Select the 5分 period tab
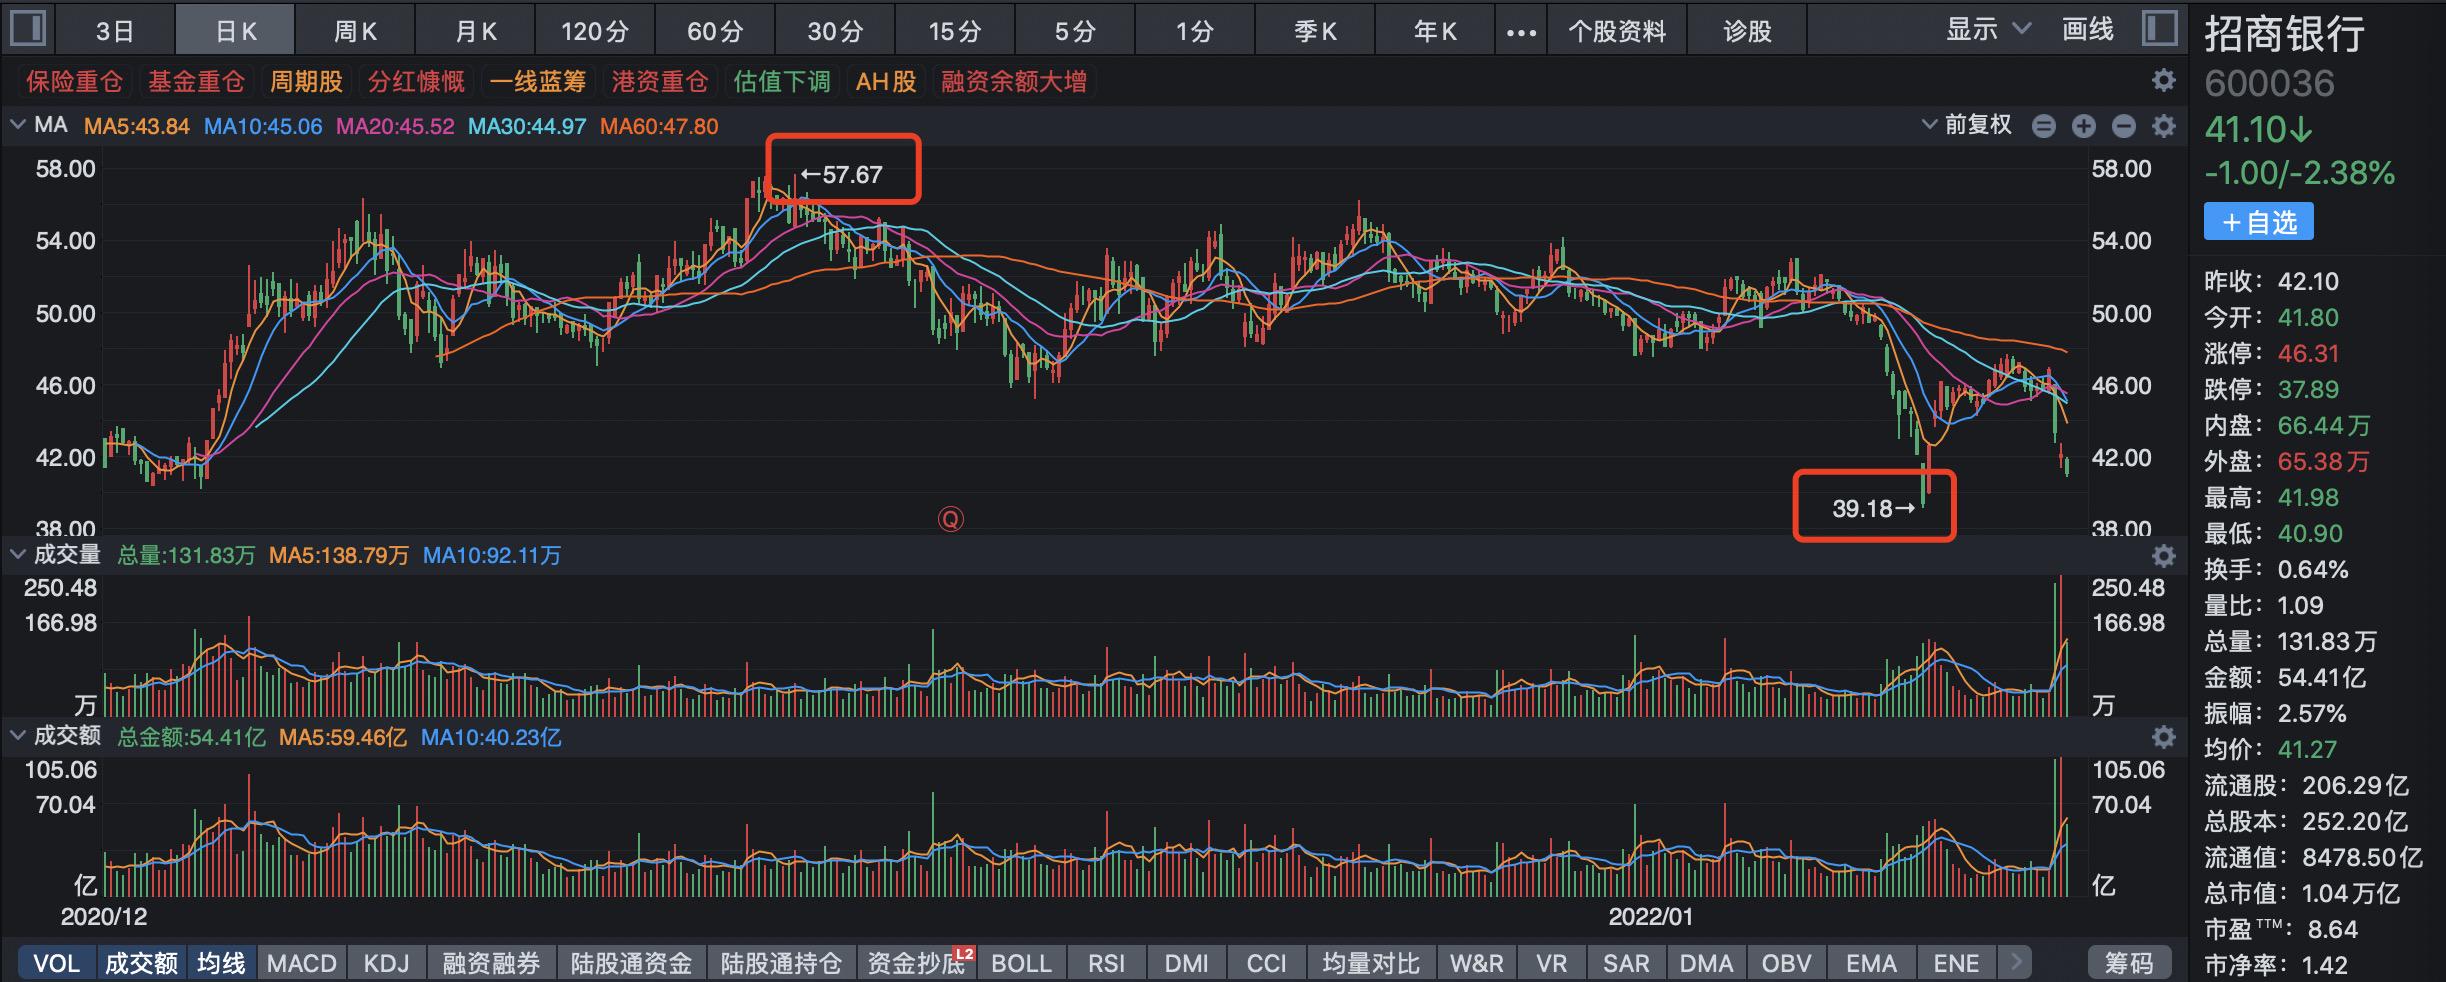 point(1075,31)
